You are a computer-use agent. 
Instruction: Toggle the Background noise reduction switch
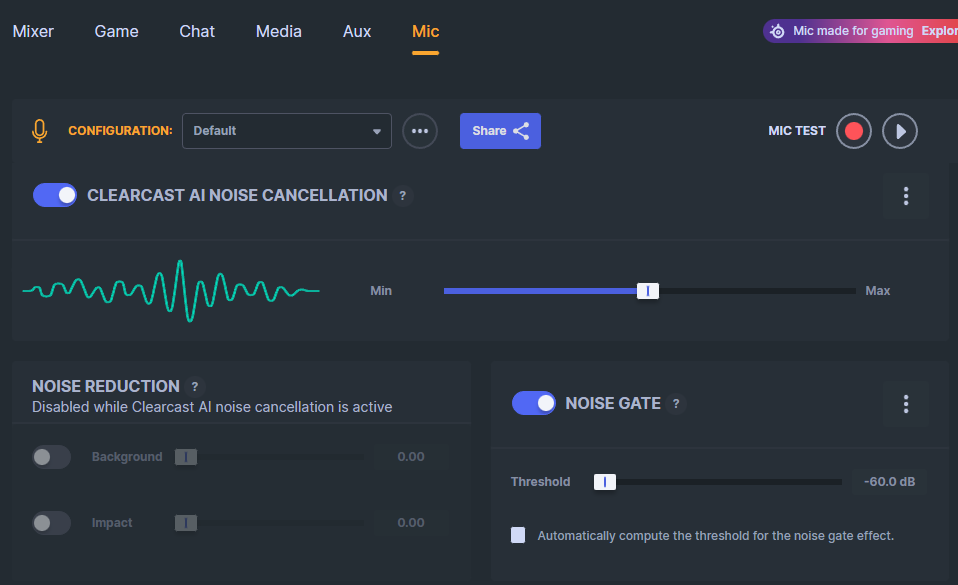click(51, 457)
